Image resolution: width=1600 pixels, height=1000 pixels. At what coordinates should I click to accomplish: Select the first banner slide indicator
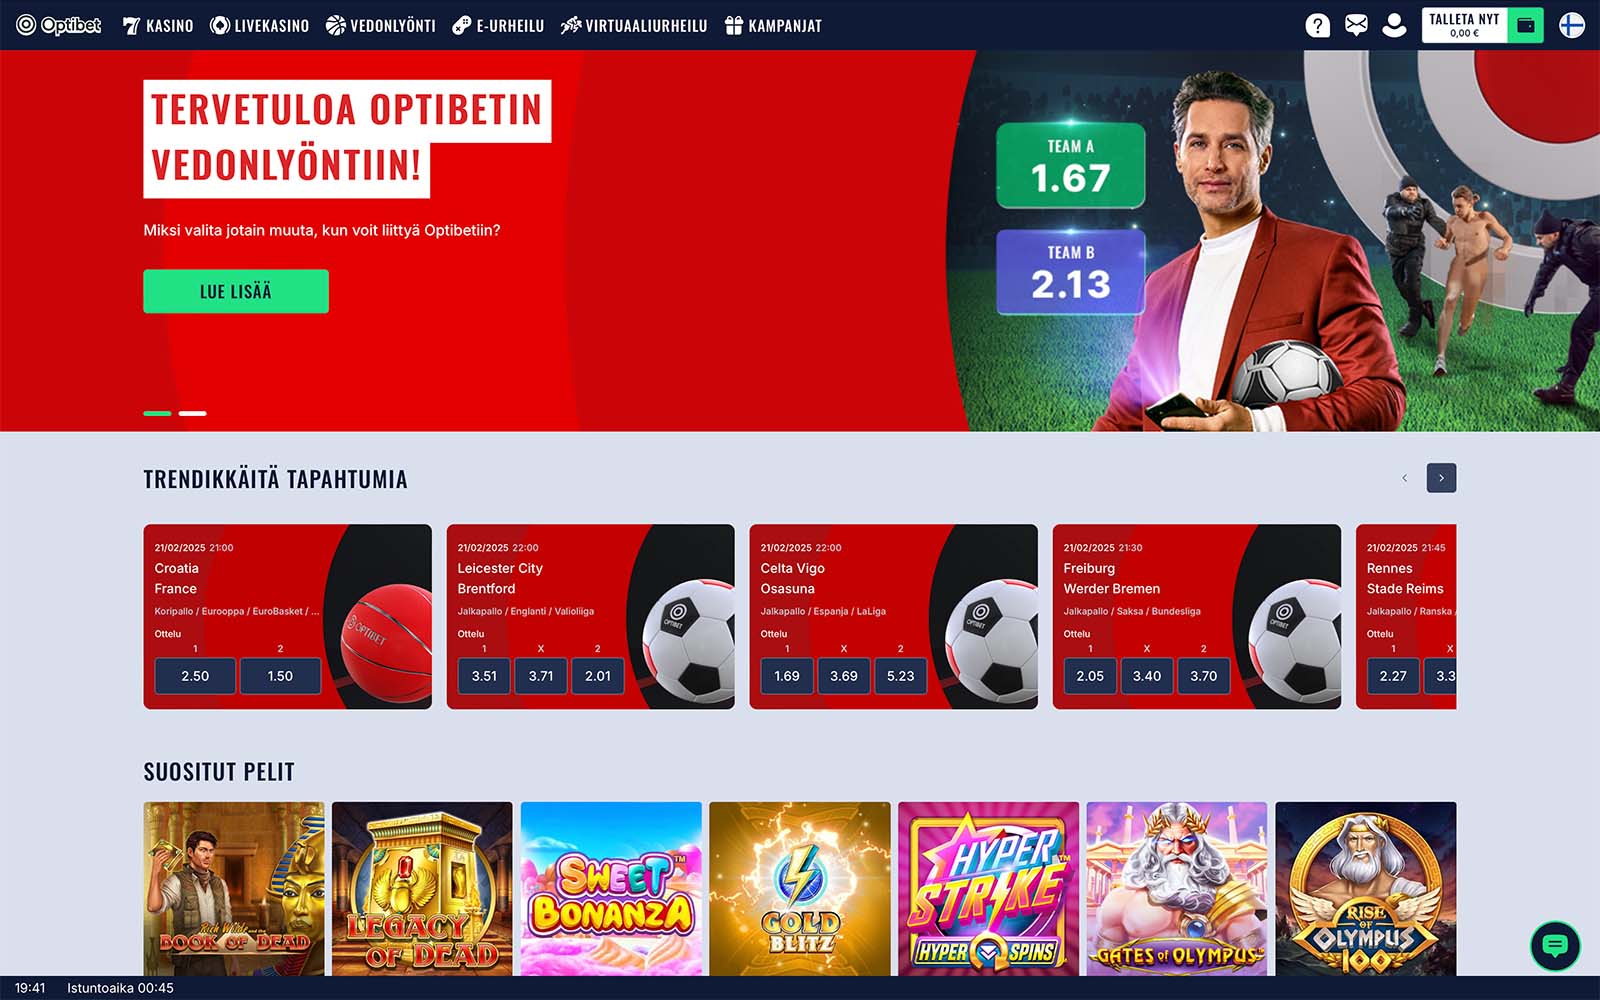point(157,413)
